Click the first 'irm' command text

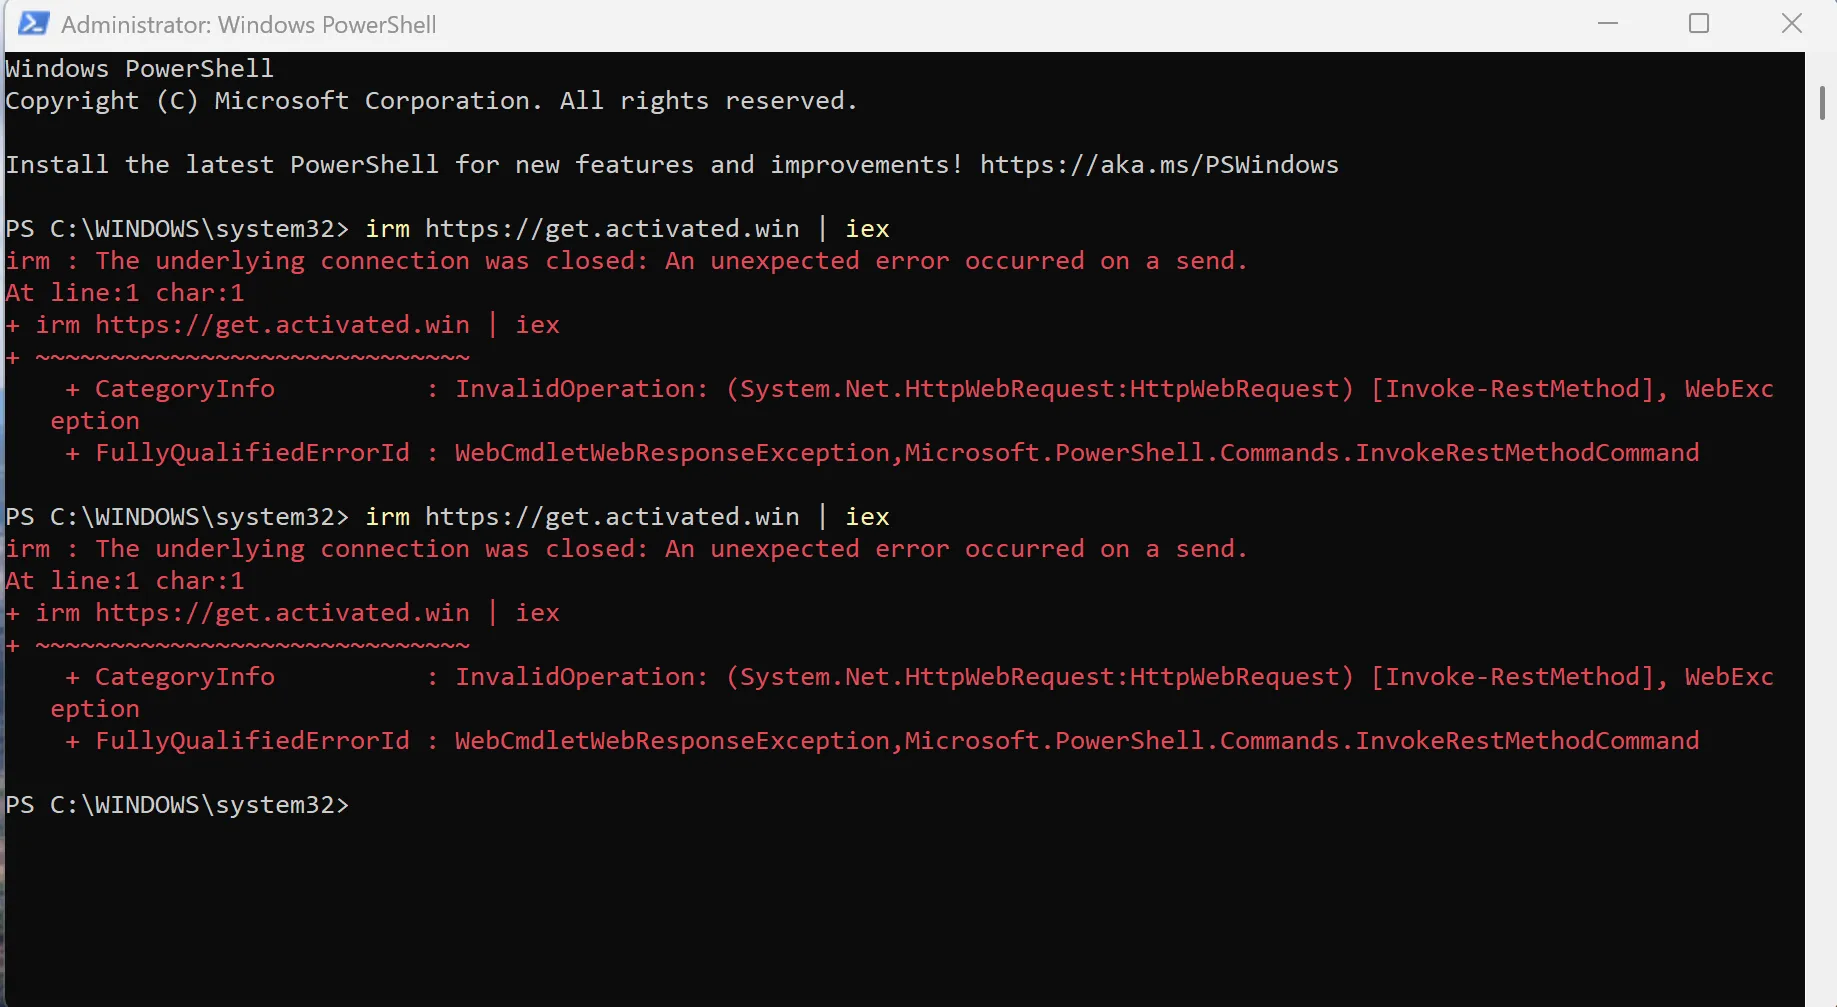[387, 228]
